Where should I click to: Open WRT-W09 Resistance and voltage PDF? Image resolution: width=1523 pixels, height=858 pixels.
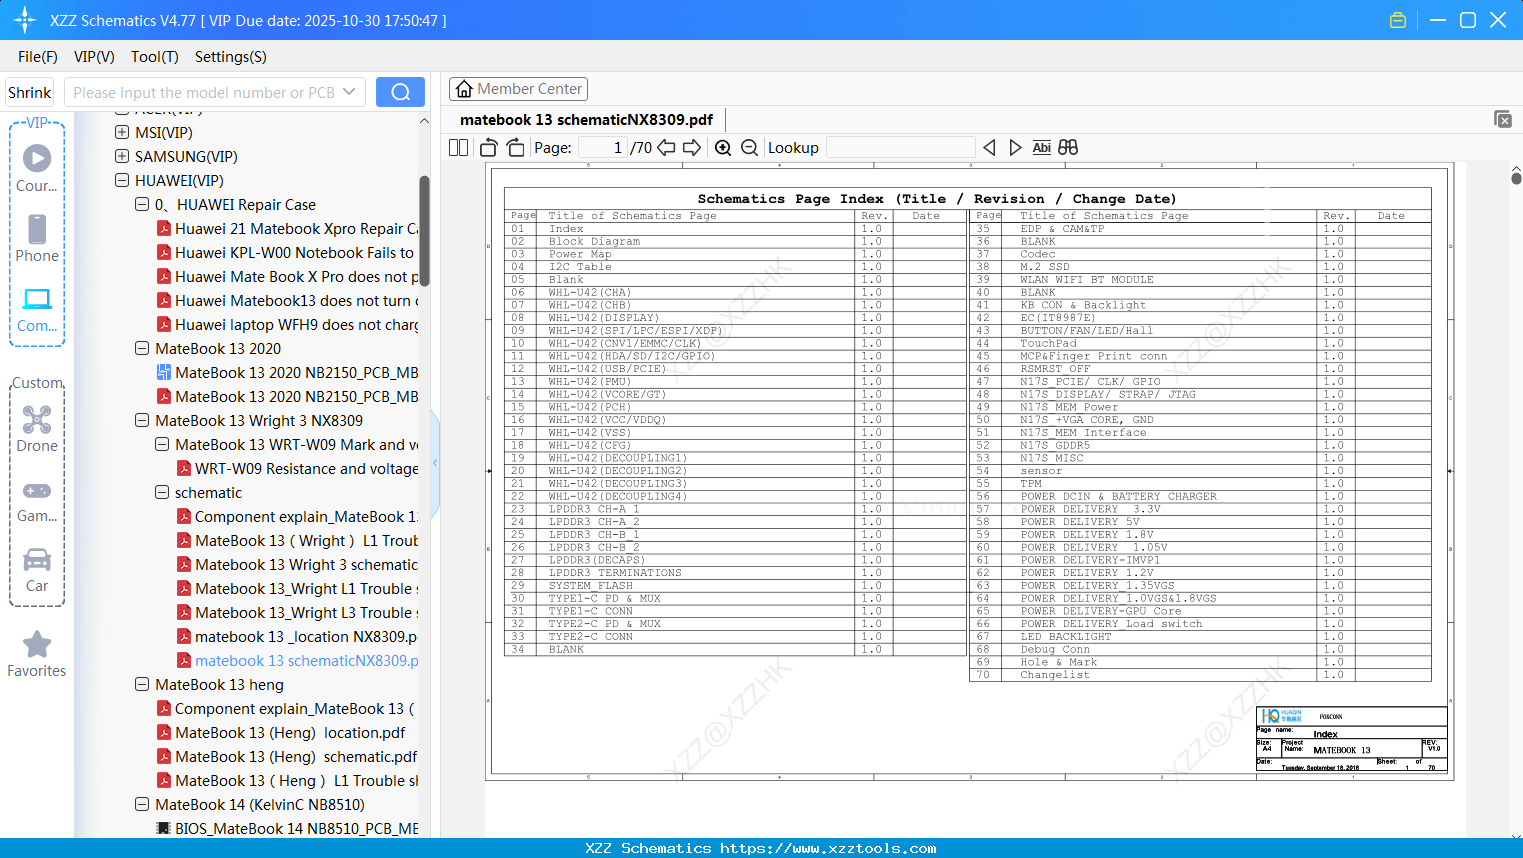point(298,469)
